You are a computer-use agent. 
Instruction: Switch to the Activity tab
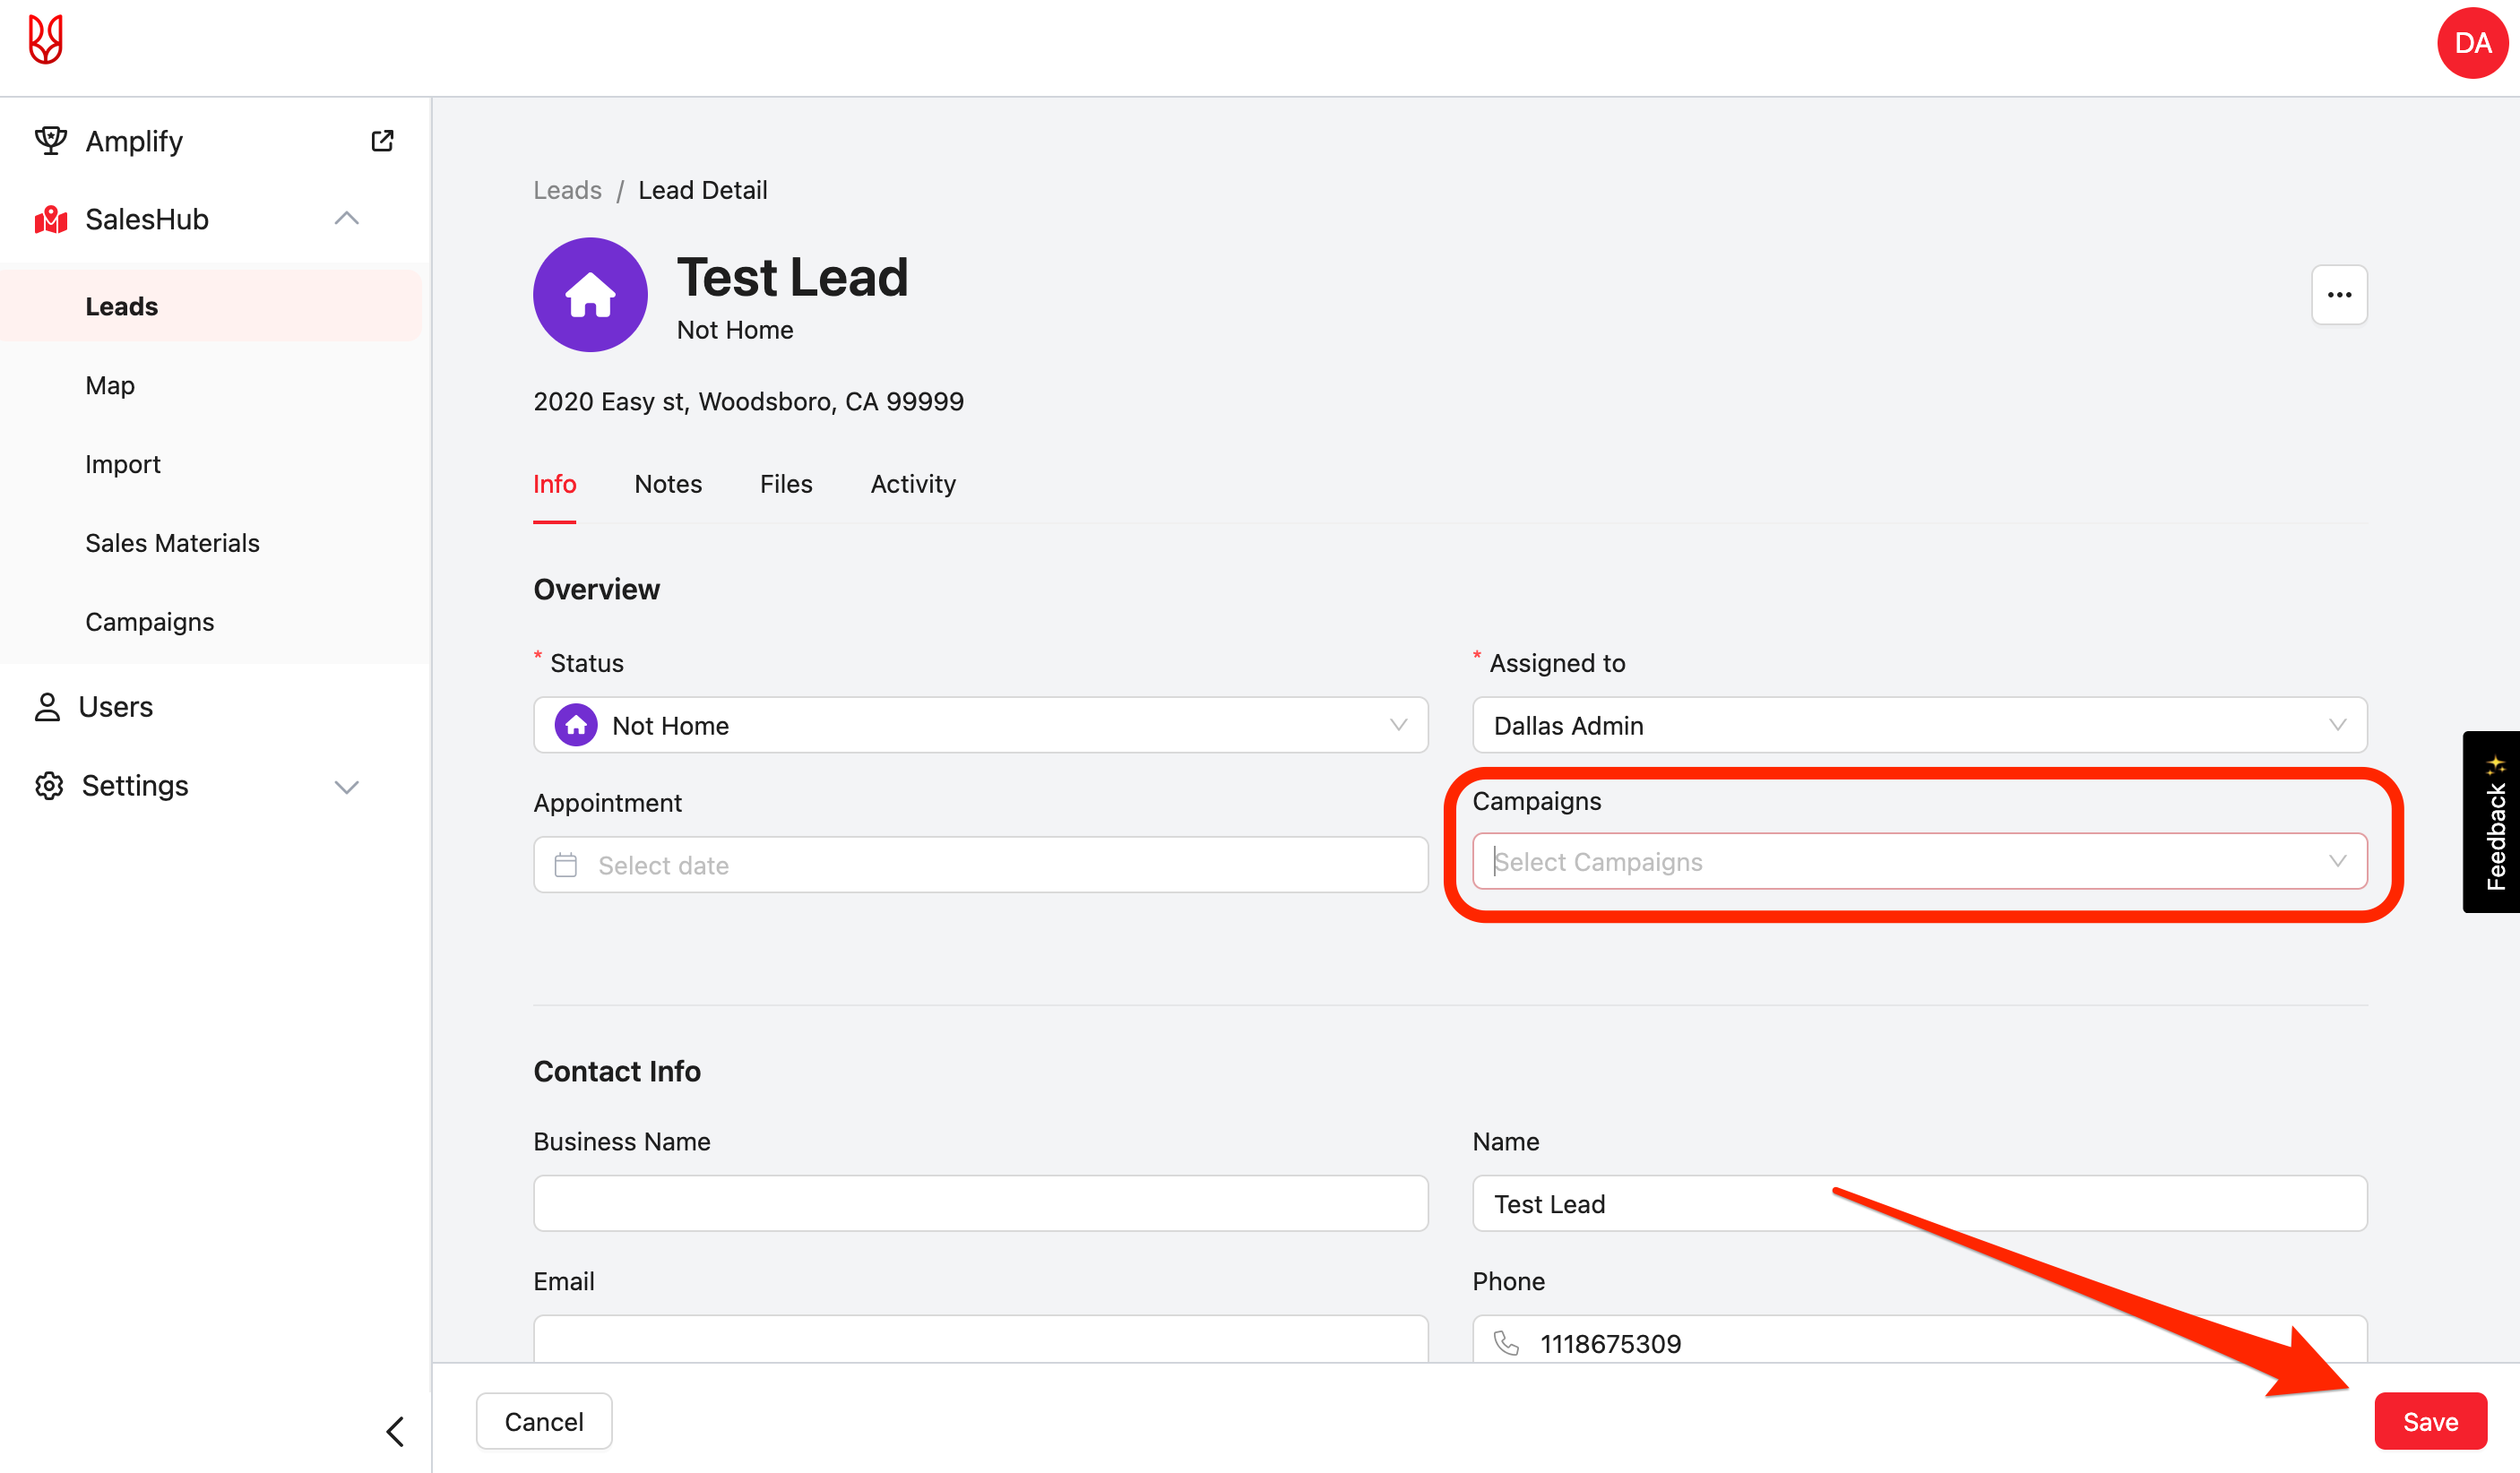tap(912, 484)
